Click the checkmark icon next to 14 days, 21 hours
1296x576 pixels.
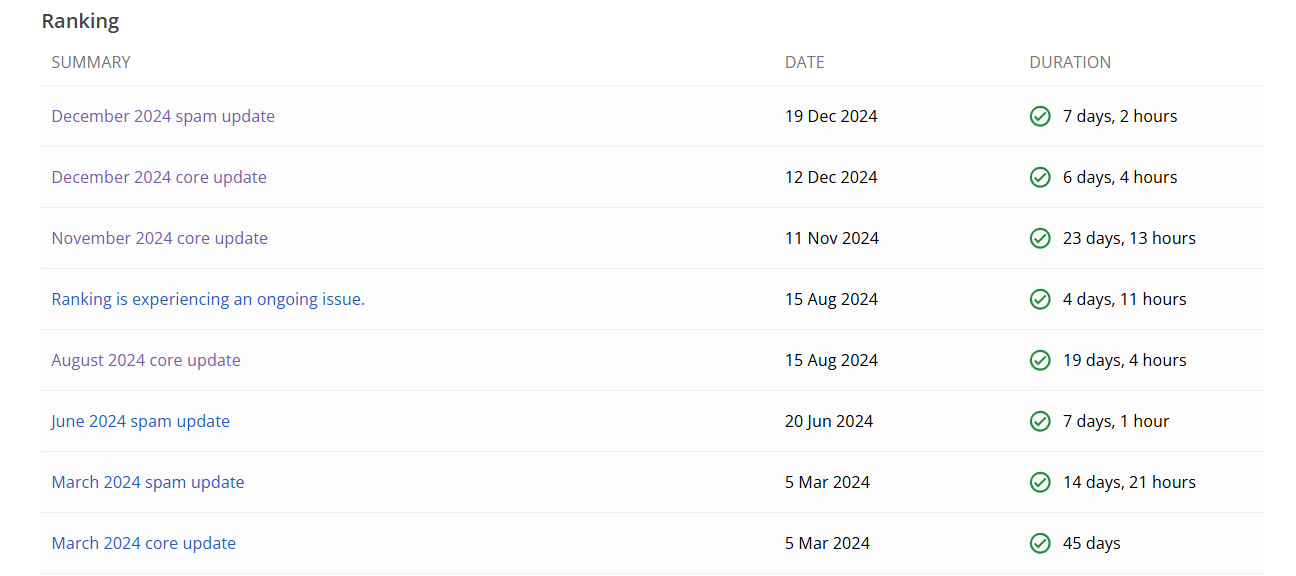[x=1040, y=482]
